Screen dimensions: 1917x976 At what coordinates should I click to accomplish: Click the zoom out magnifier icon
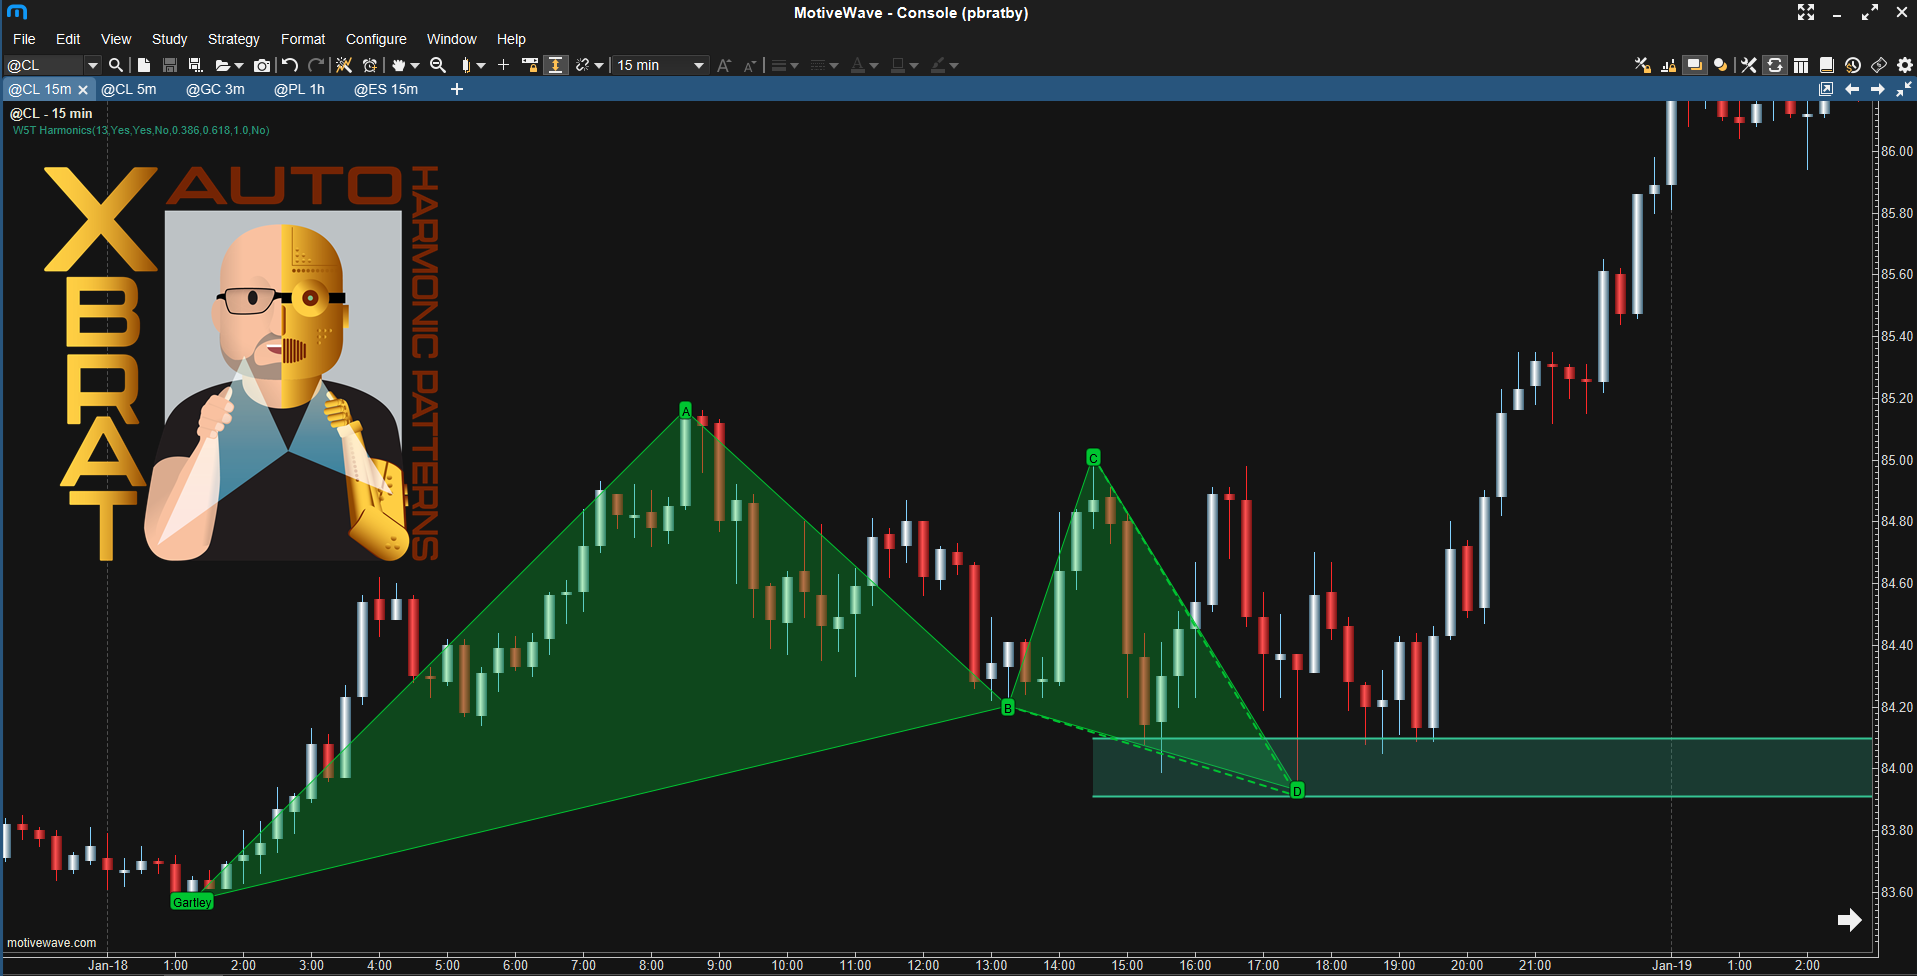click(x=438, y=65)
